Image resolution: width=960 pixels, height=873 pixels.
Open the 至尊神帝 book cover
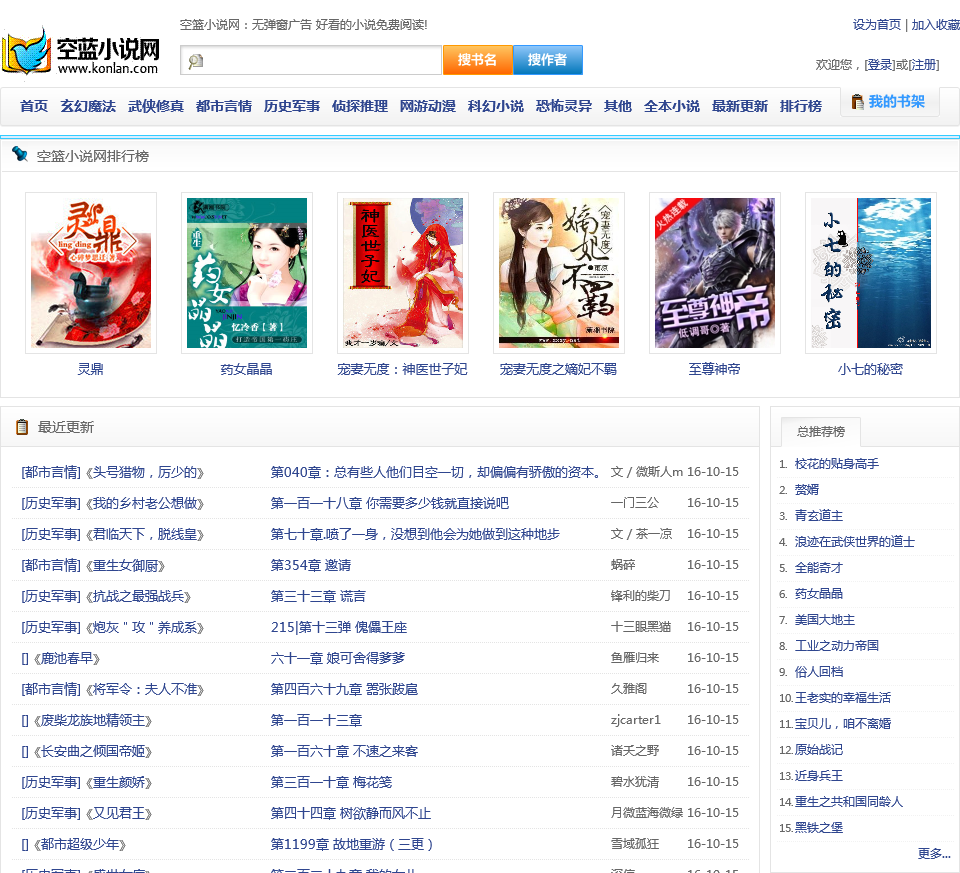pyautogui.click(x=714, y=273)
